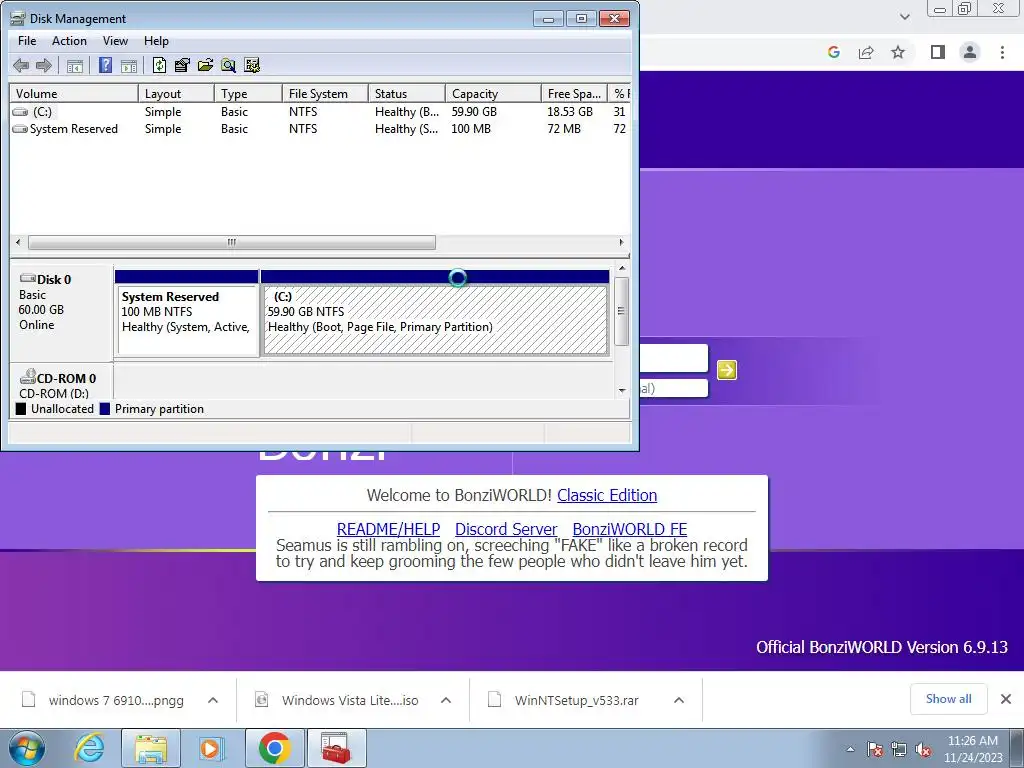Open the Chrome profile avatar icon

(x=970, y=52)
